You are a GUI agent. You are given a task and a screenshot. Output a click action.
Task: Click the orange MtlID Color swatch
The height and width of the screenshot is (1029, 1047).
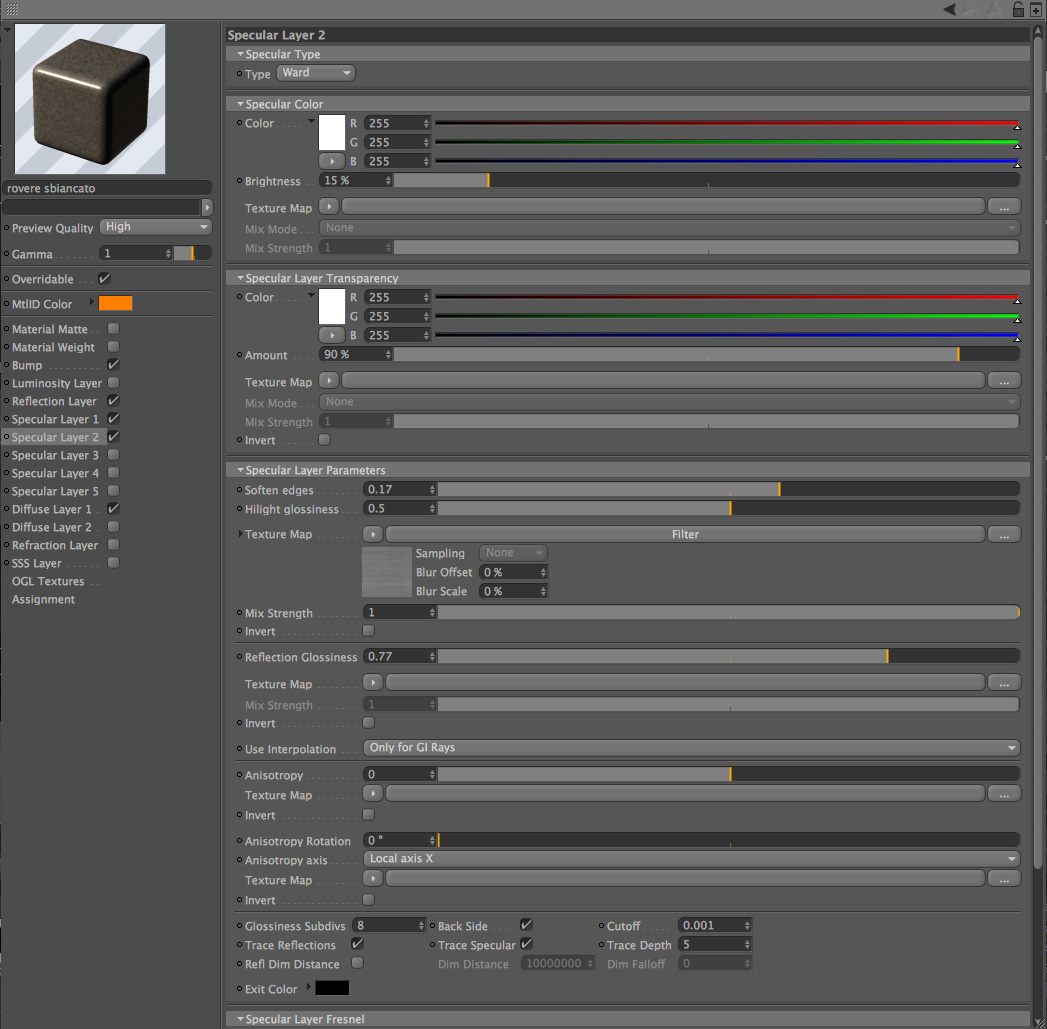tap(116, 303)
